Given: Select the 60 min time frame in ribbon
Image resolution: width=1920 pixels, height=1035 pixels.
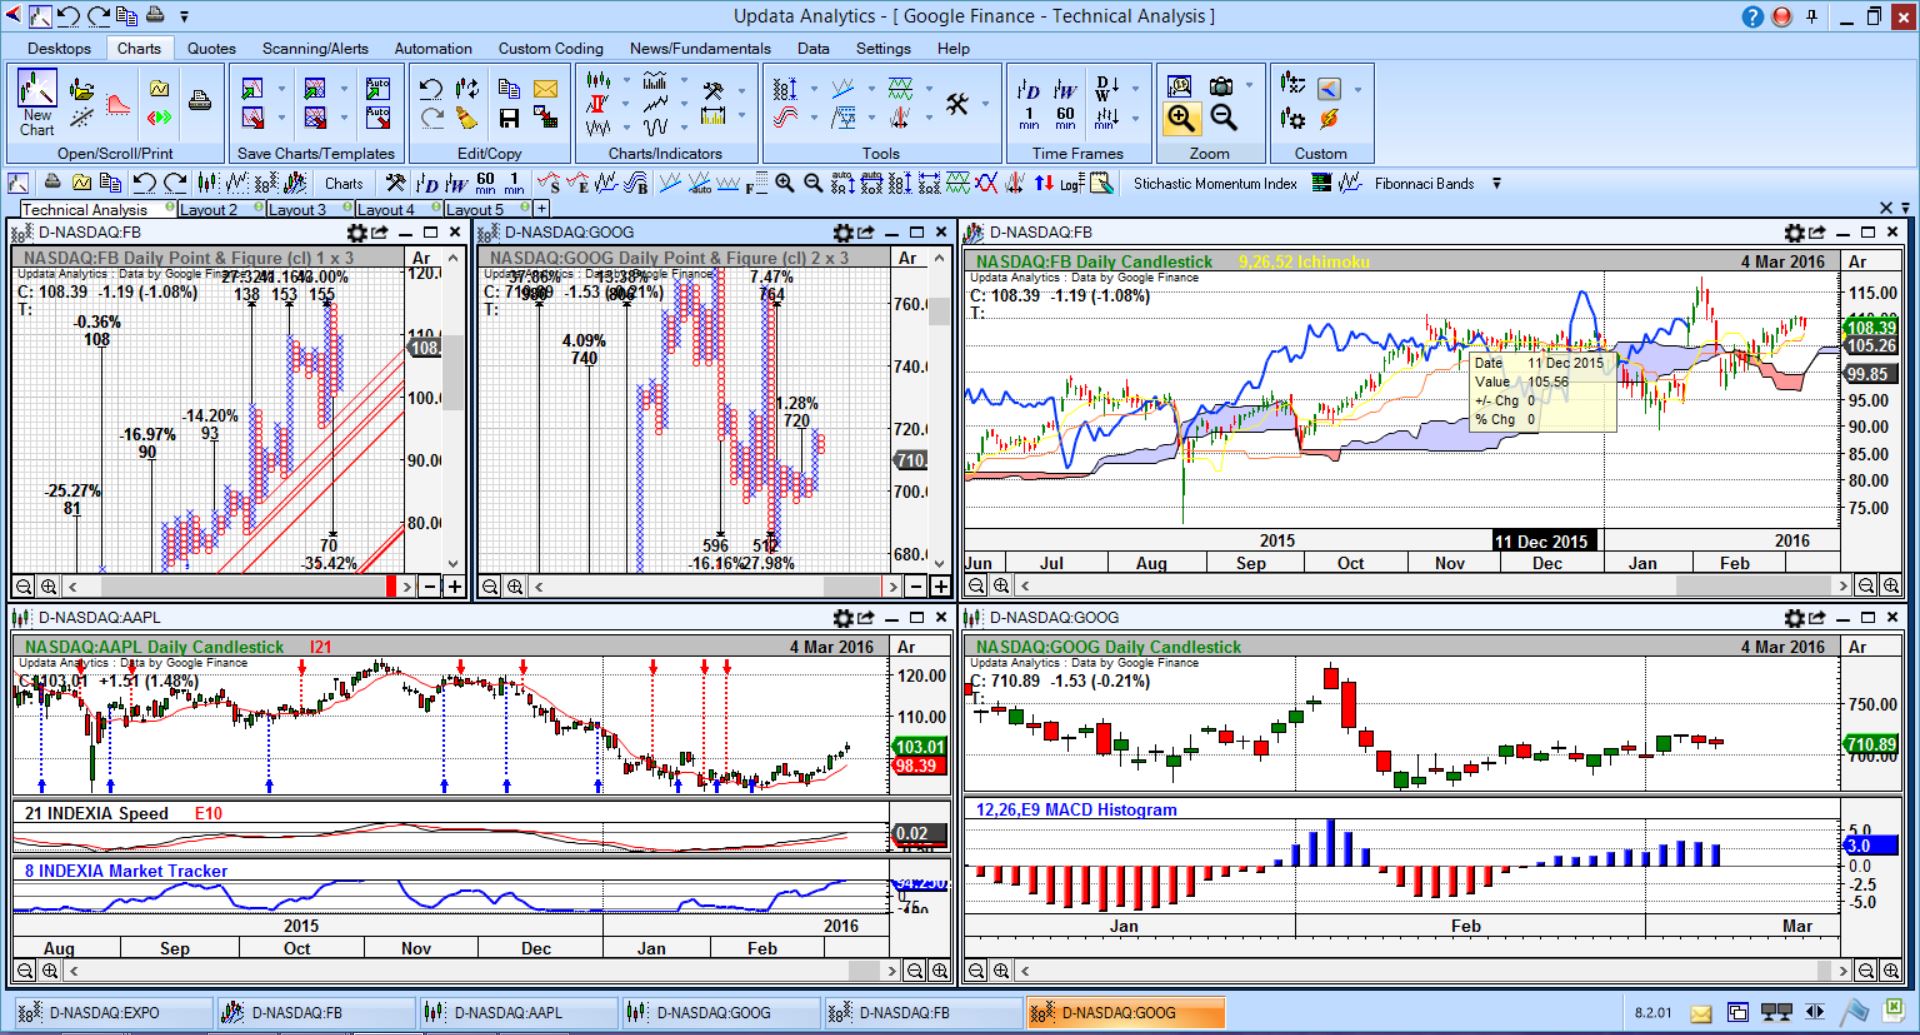Looking at the screenshot, I should pos(1065,118).
